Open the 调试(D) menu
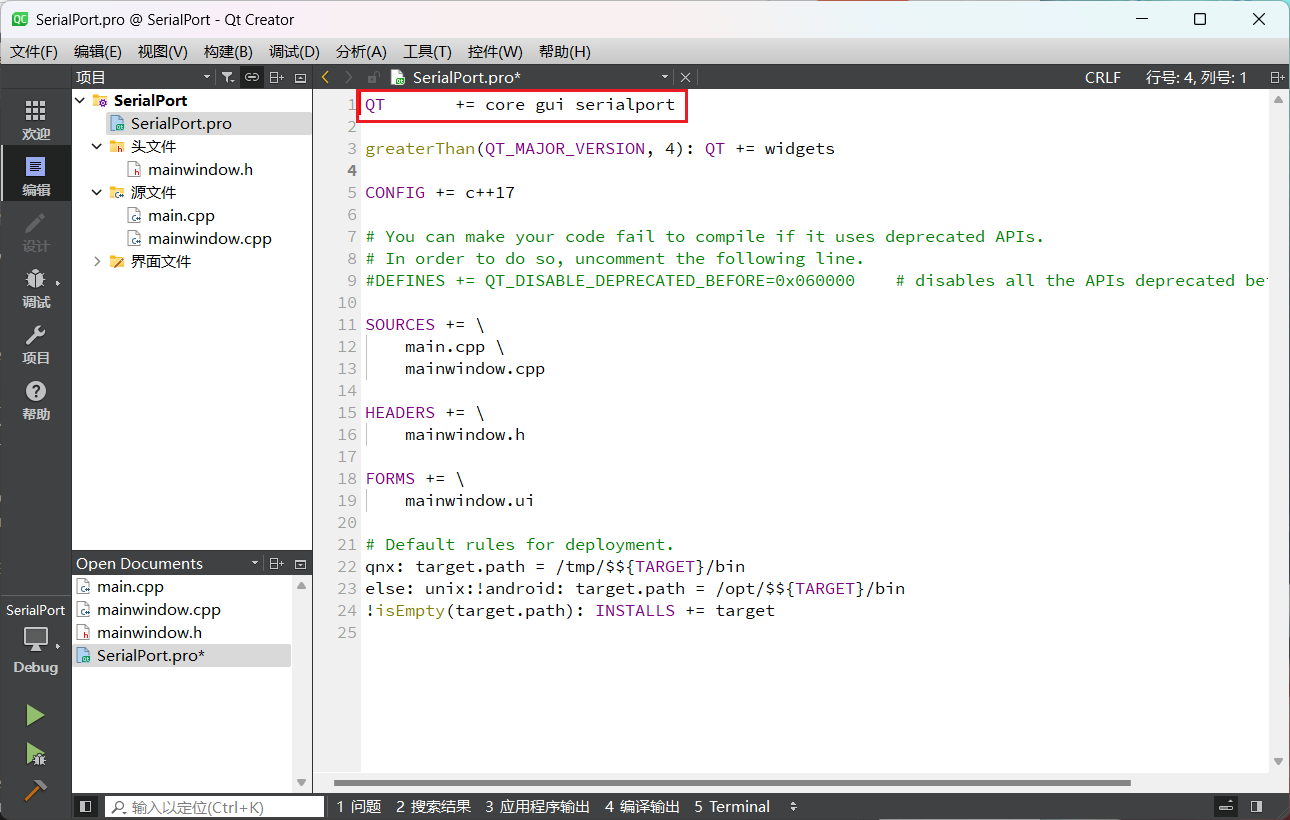 point(294,52)
